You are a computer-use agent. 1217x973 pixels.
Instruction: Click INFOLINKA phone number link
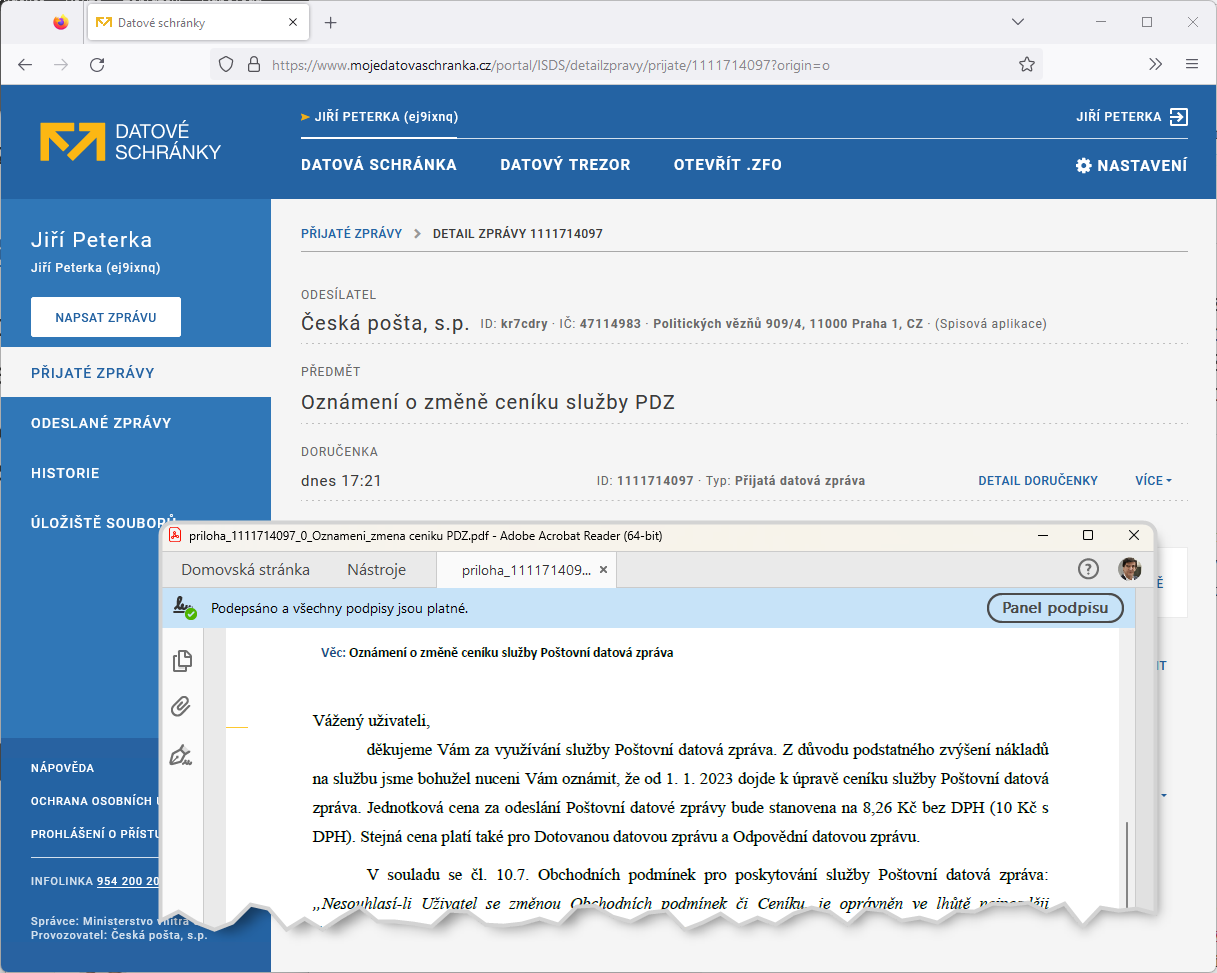128,881
